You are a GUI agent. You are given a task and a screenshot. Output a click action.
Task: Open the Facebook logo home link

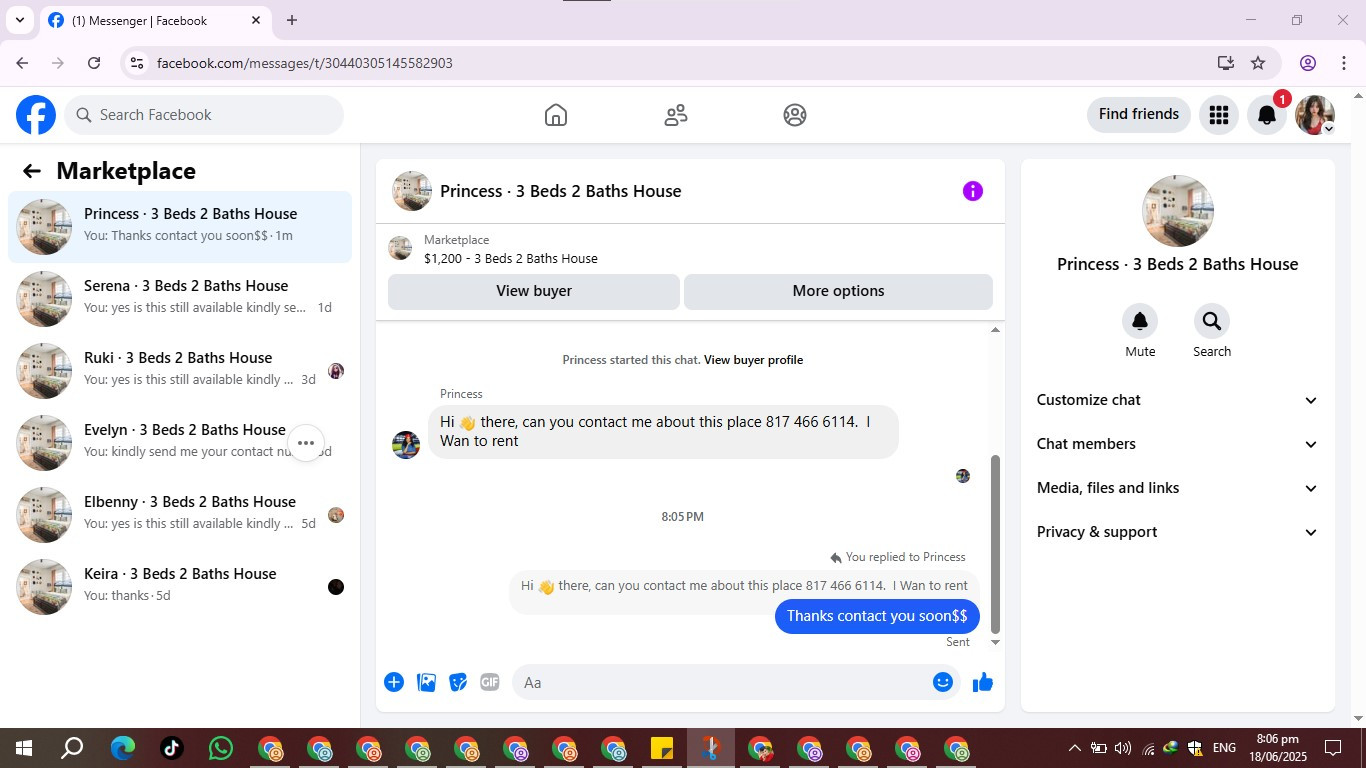36,115
